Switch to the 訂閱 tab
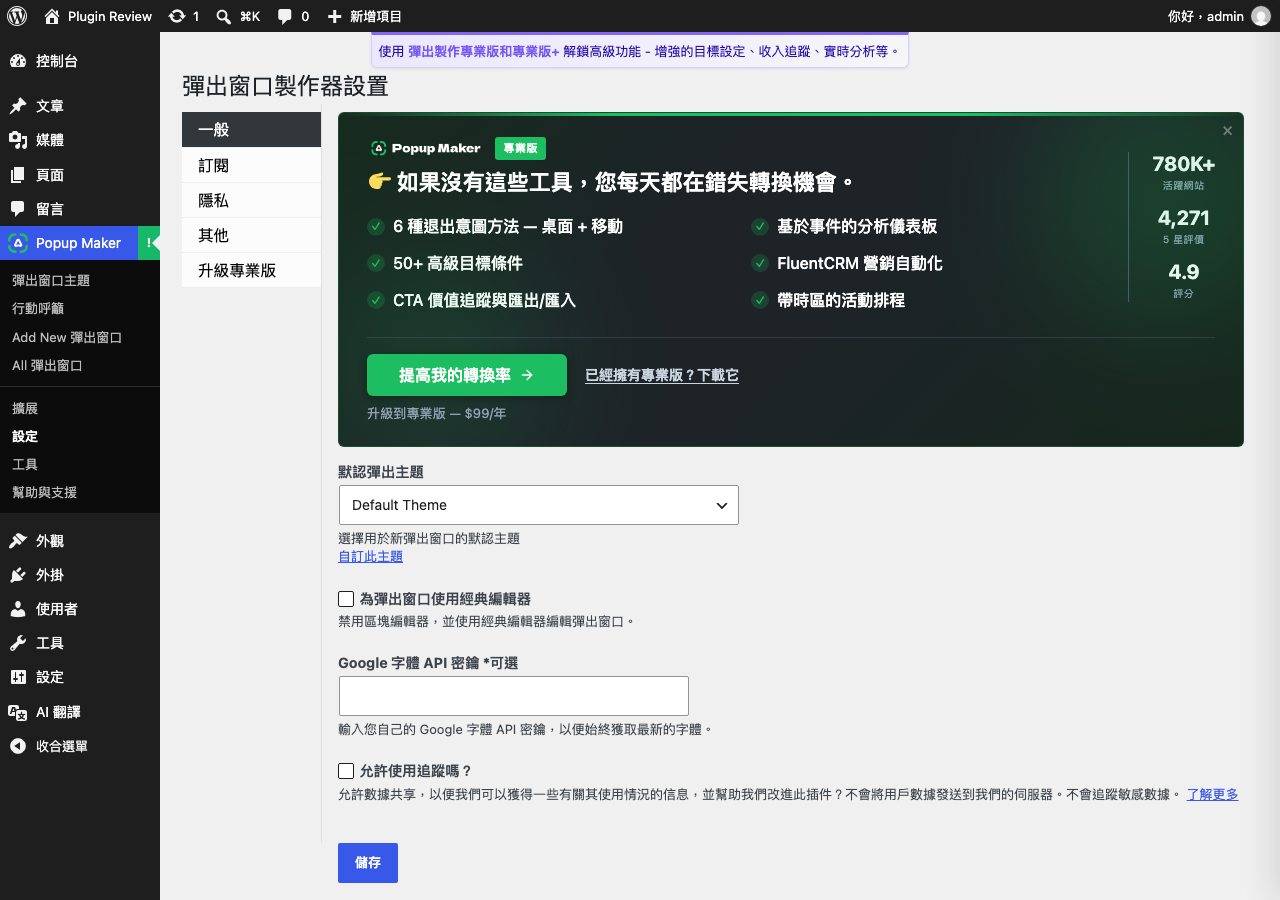This screenshot has width=1280, height=900. pos(251,165)
